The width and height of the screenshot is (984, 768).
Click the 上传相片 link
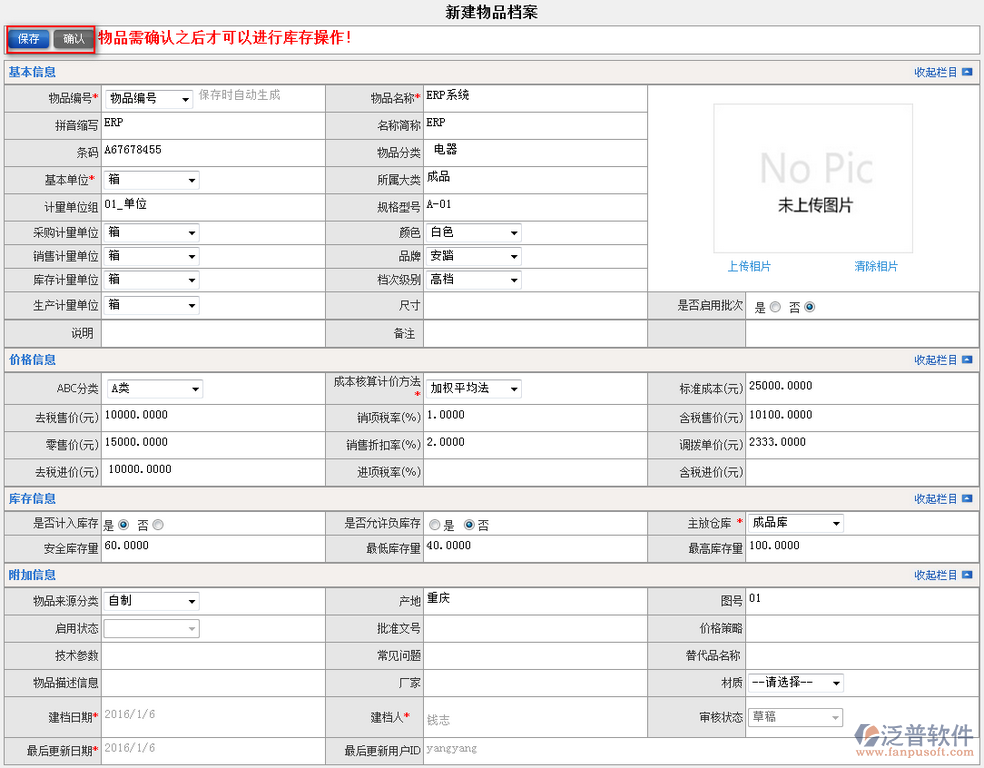pos(749,266)
